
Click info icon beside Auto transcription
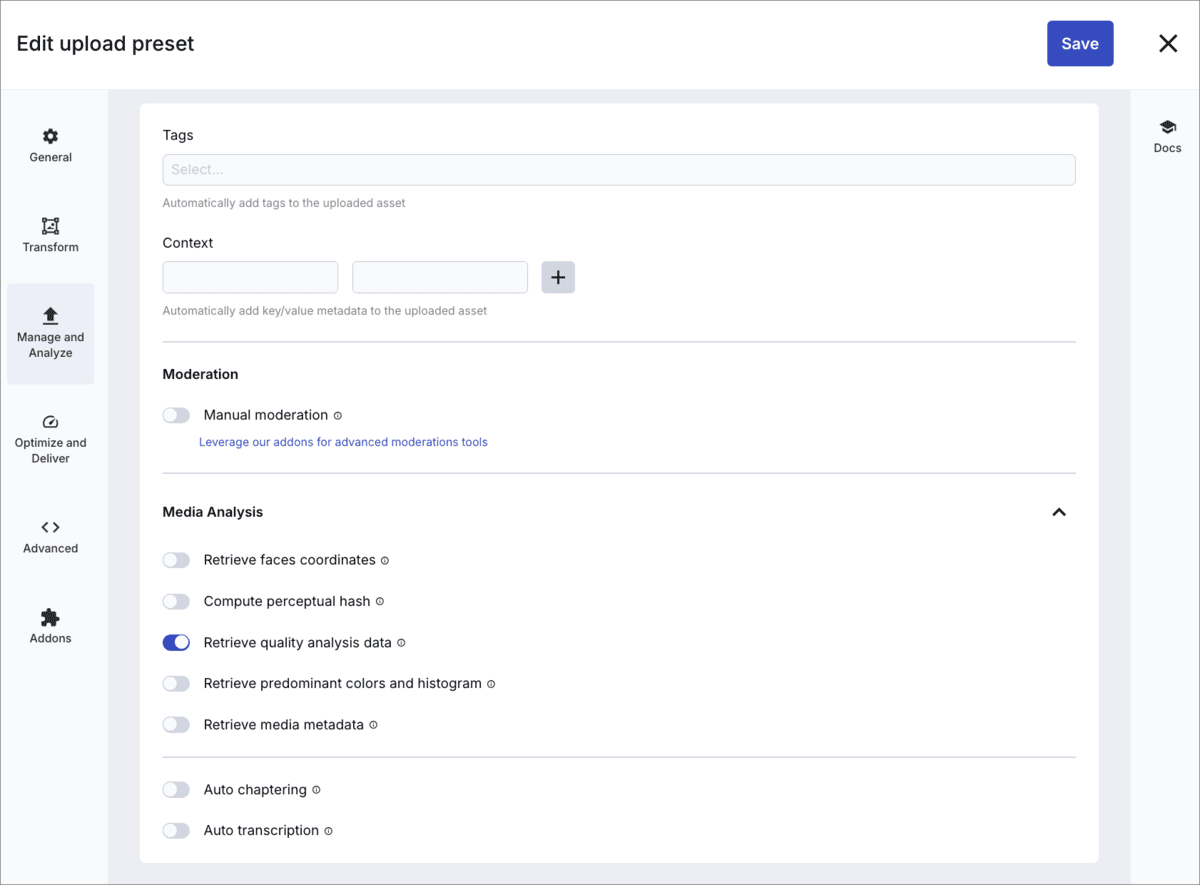[328, 831]
